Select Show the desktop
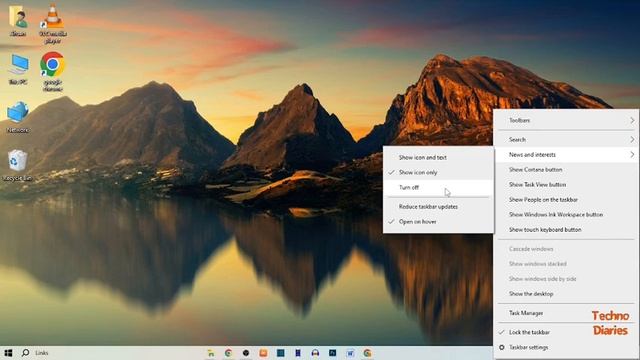The height and width of the screenshot is (360, 640). pos(566,294)
